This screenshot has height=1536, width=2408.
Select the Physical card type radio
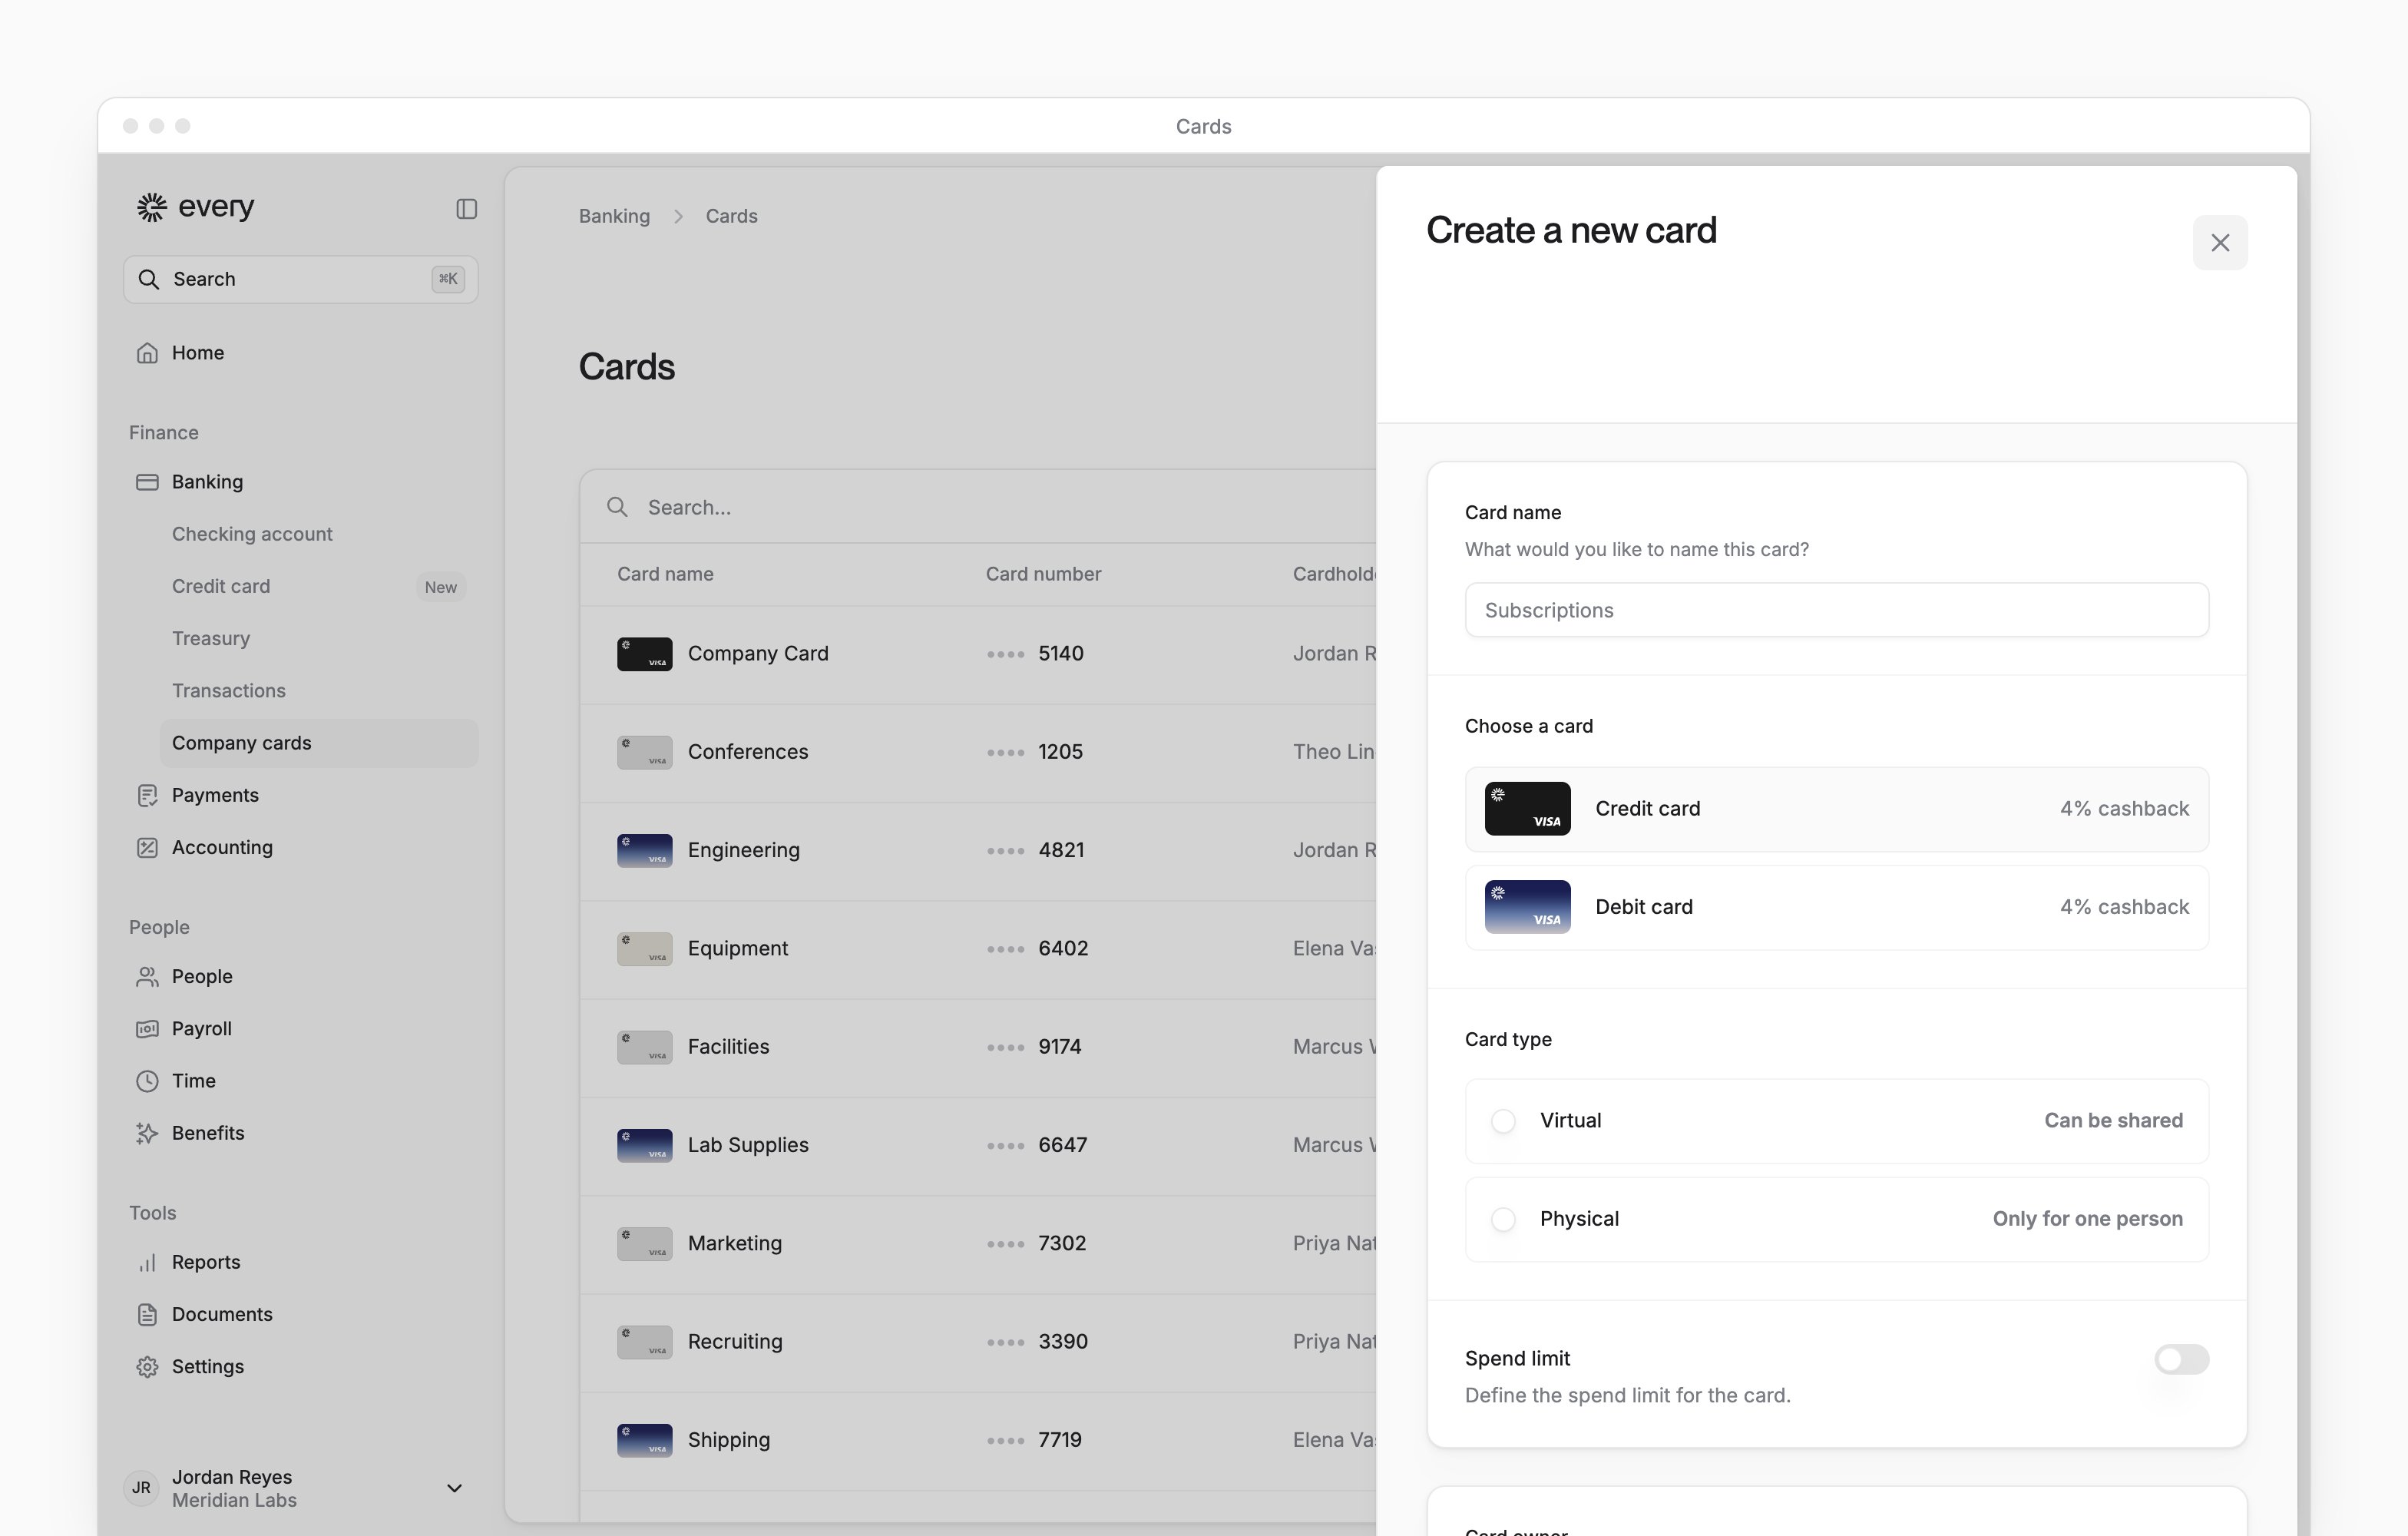click(x=1503, y=1219)
